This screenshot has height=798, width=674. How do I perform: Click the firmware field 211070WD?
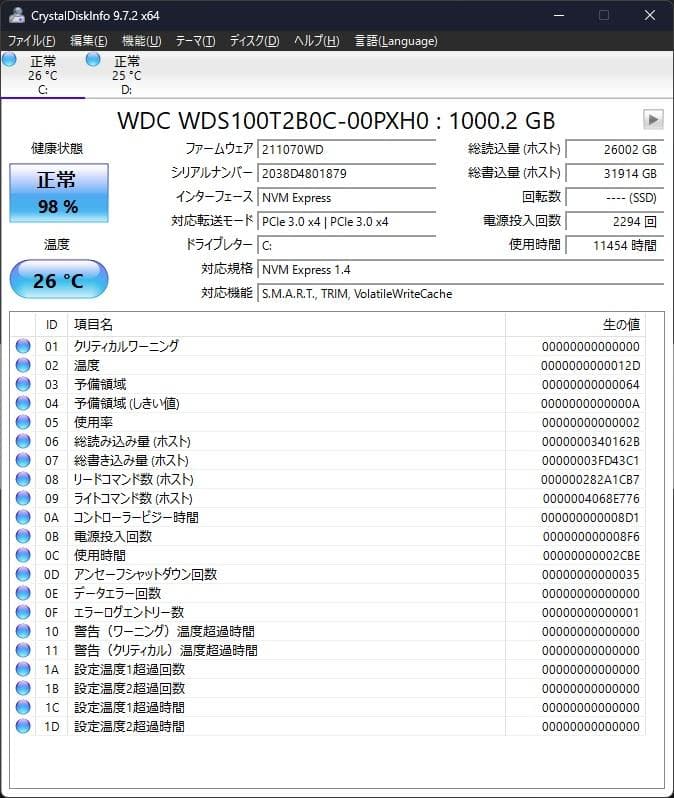pyautogui.click(x=347, y=150)
